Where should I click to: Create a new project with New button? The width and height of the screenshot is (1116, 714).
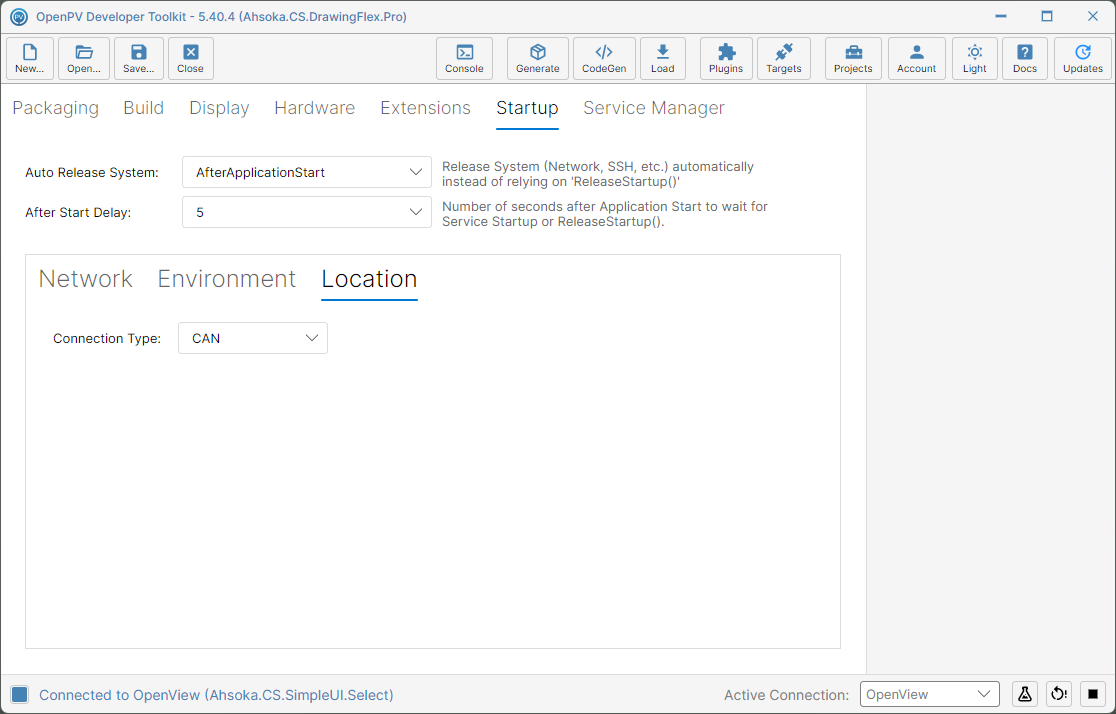click(29, 58)
